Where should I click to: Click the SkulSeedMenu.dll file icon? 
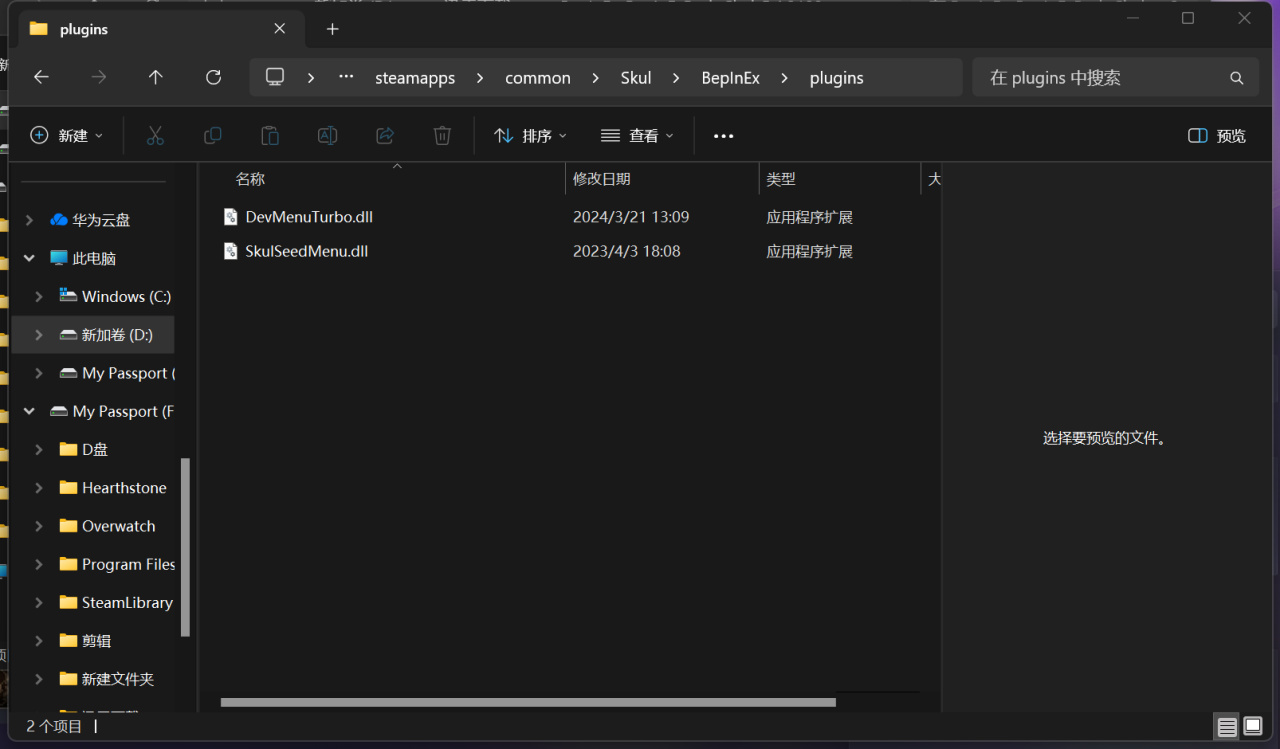[231, 251]
